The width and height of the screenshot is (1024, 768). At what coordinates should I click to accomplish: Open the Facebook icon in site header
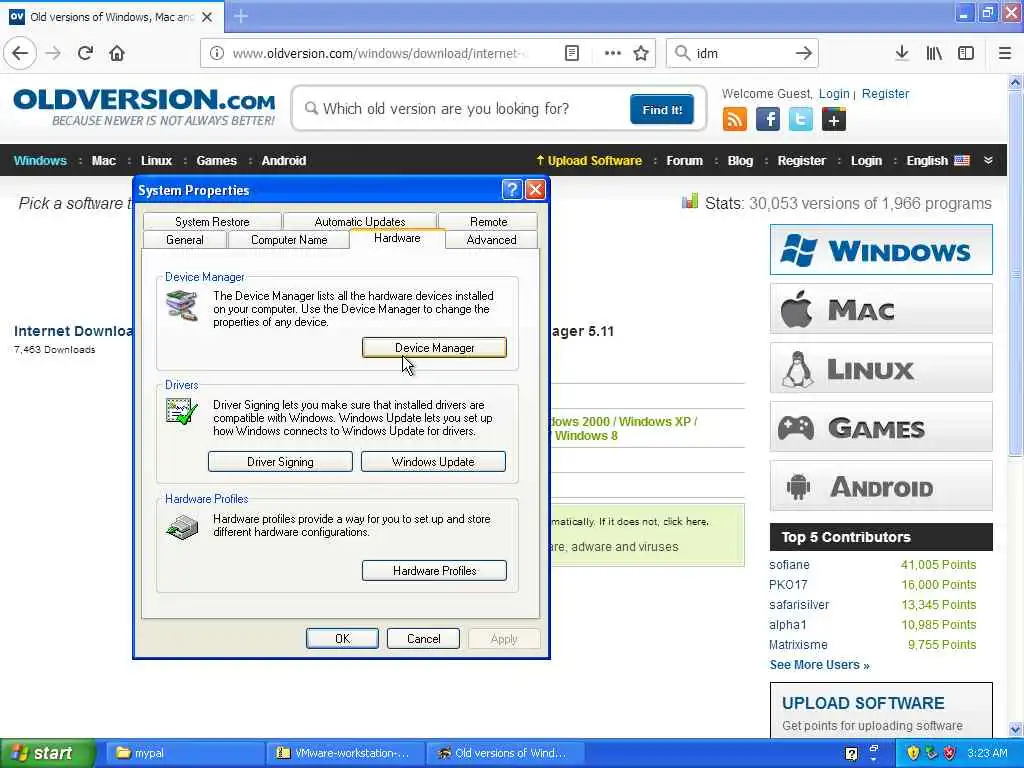pyautogui.click(x=768, y=120)
